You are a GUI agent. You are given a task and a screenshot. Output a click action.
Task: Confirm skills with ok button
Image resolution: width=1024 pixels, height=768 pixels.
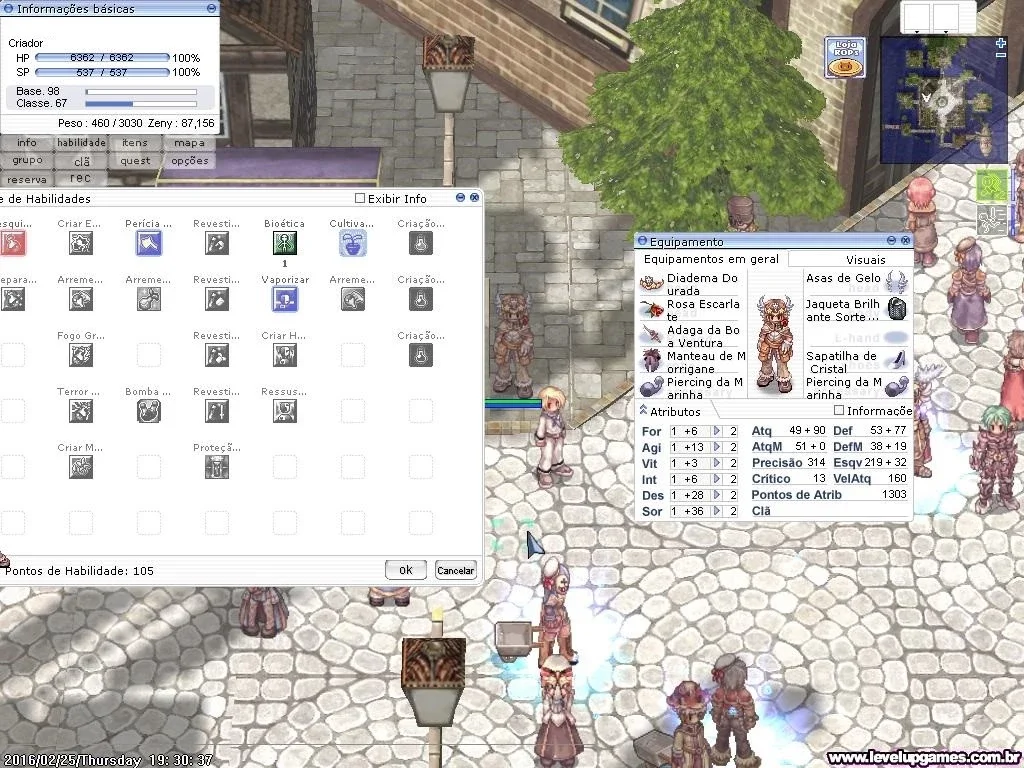[406, 570]
